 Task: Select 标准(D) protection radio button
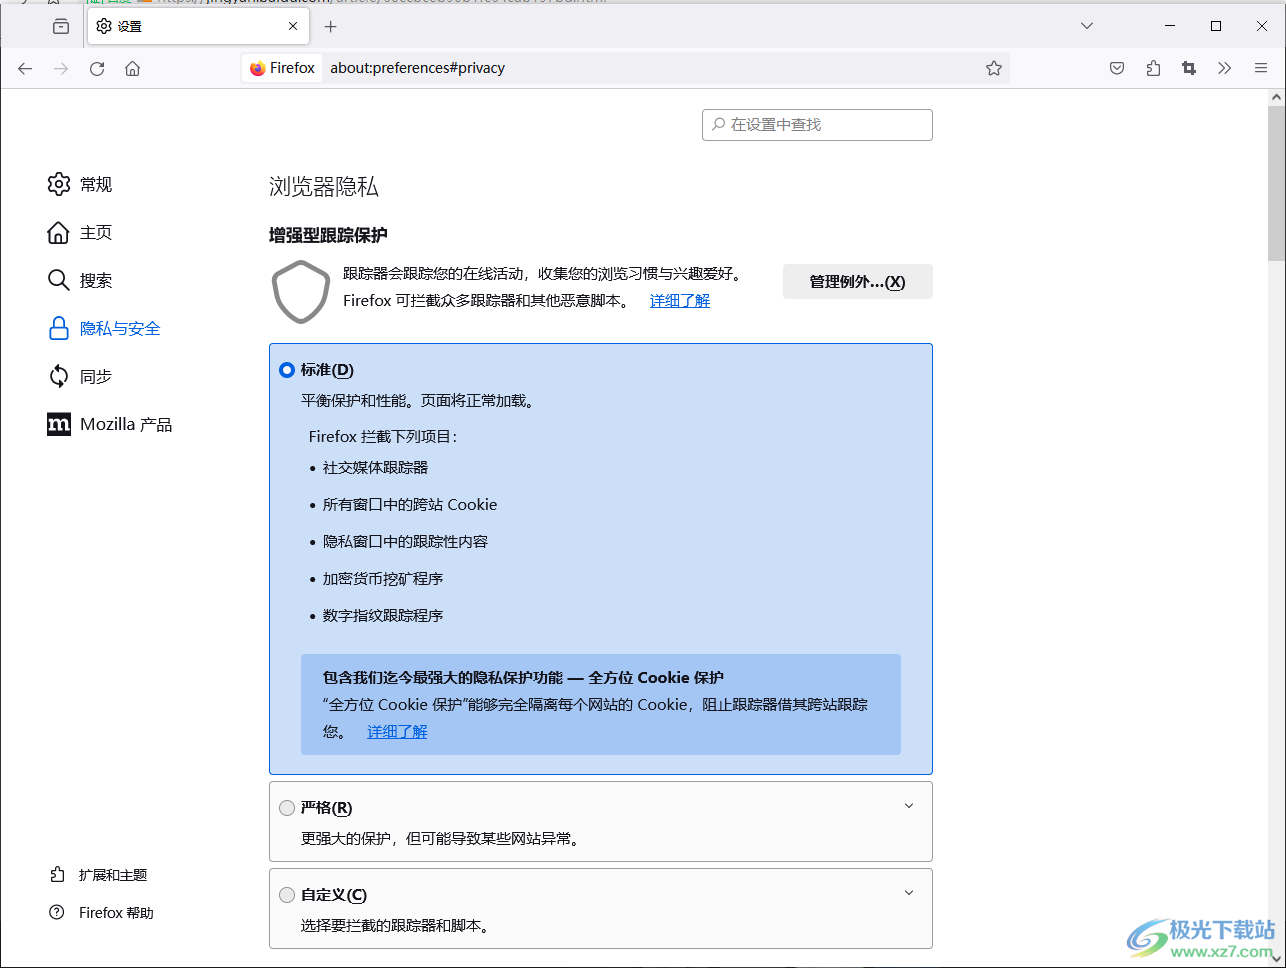click(x=287, y=370)
